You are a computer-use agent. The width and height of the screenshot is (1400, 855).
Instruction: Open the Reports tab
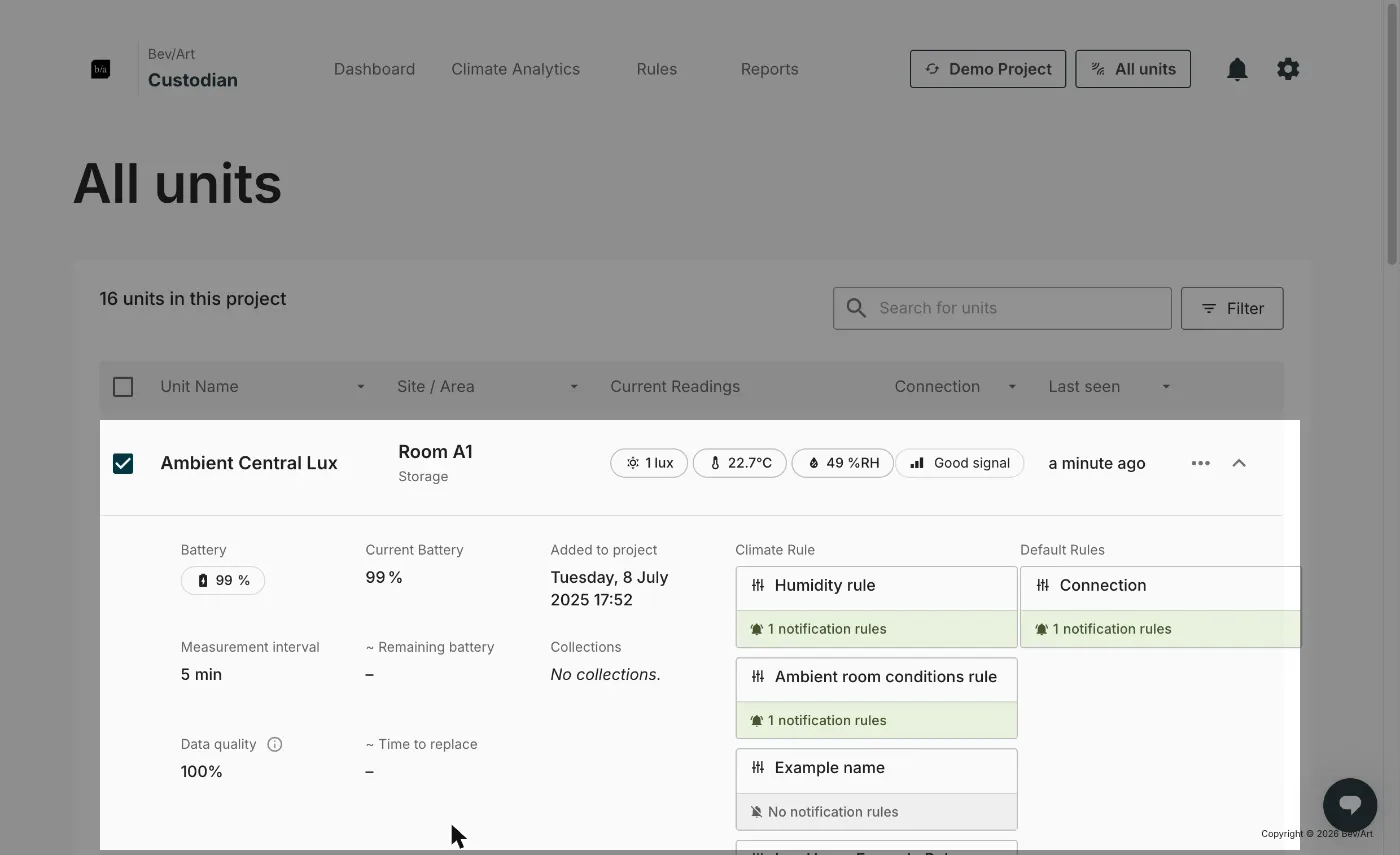pyautogui.click(x=769, y=69)
